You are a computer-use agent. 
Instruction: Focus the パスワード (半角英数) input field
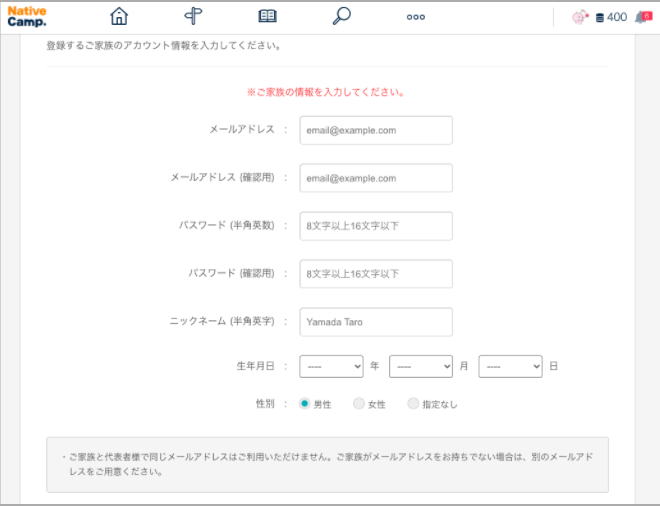point(376,226)
